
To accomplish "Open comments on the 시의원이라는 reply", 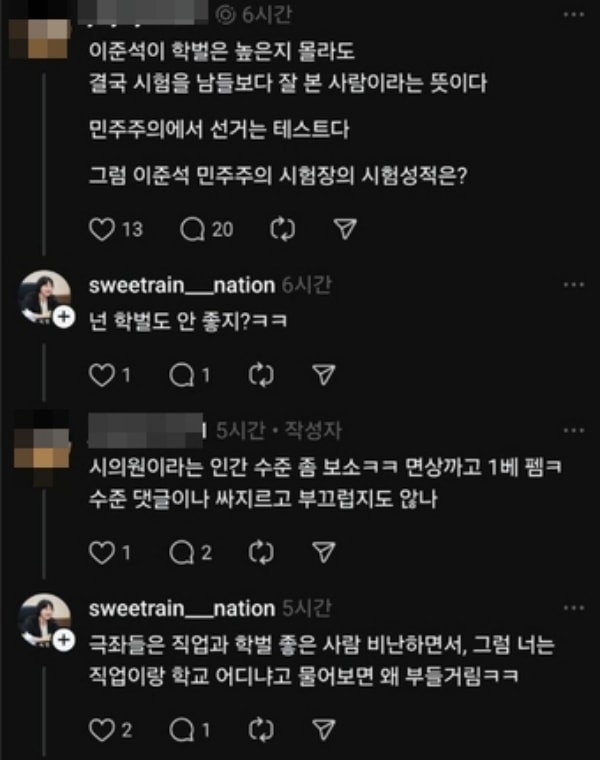I will click(182, 553).
